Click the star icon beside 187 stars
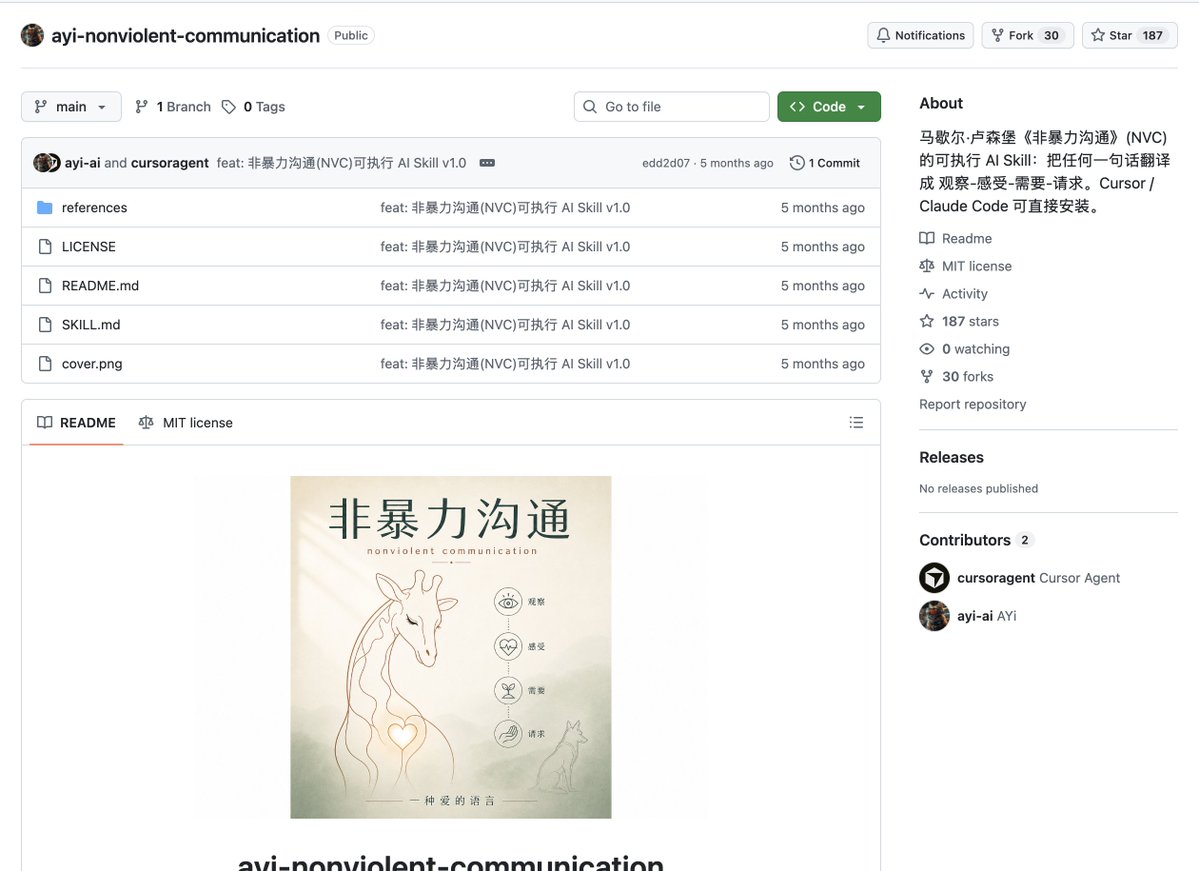Screen dimensions: 1199x871 click(x=927, y=321)
